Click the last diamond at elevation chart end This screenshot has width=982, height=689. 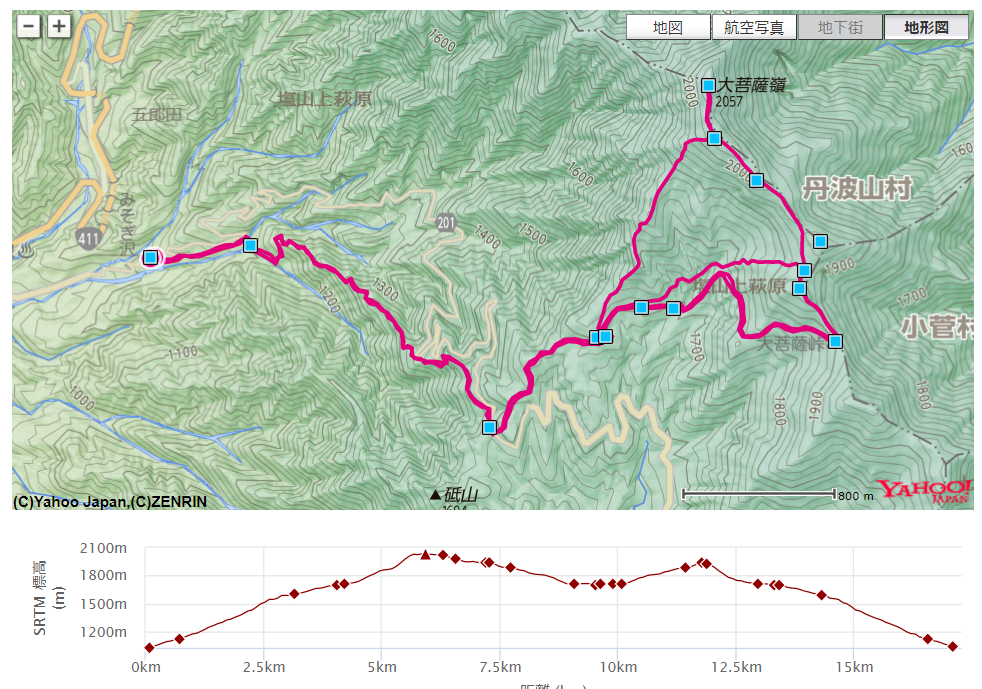[x=953, y=646]
